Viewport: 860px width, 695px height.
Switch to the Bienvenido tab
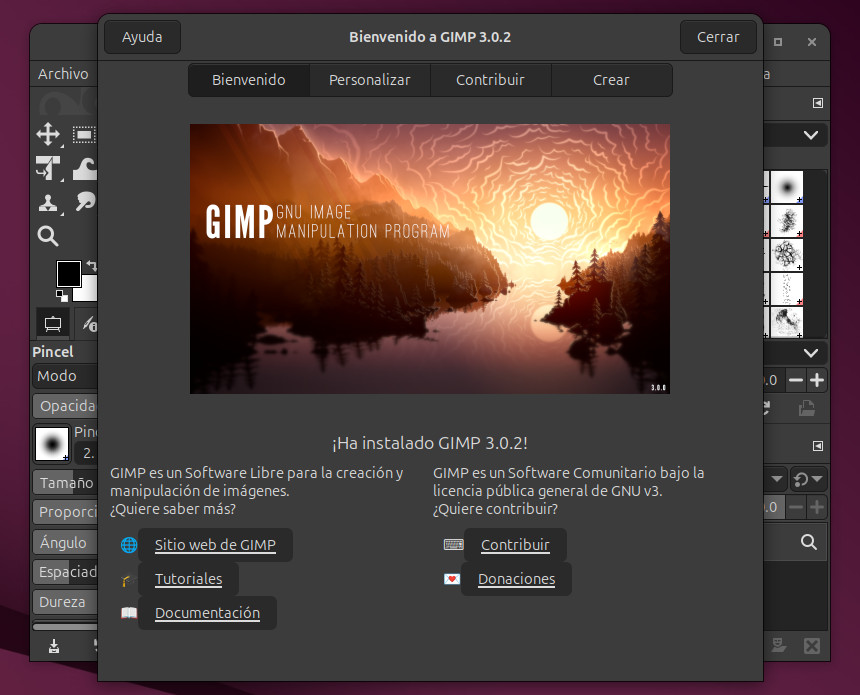point(249,80)
